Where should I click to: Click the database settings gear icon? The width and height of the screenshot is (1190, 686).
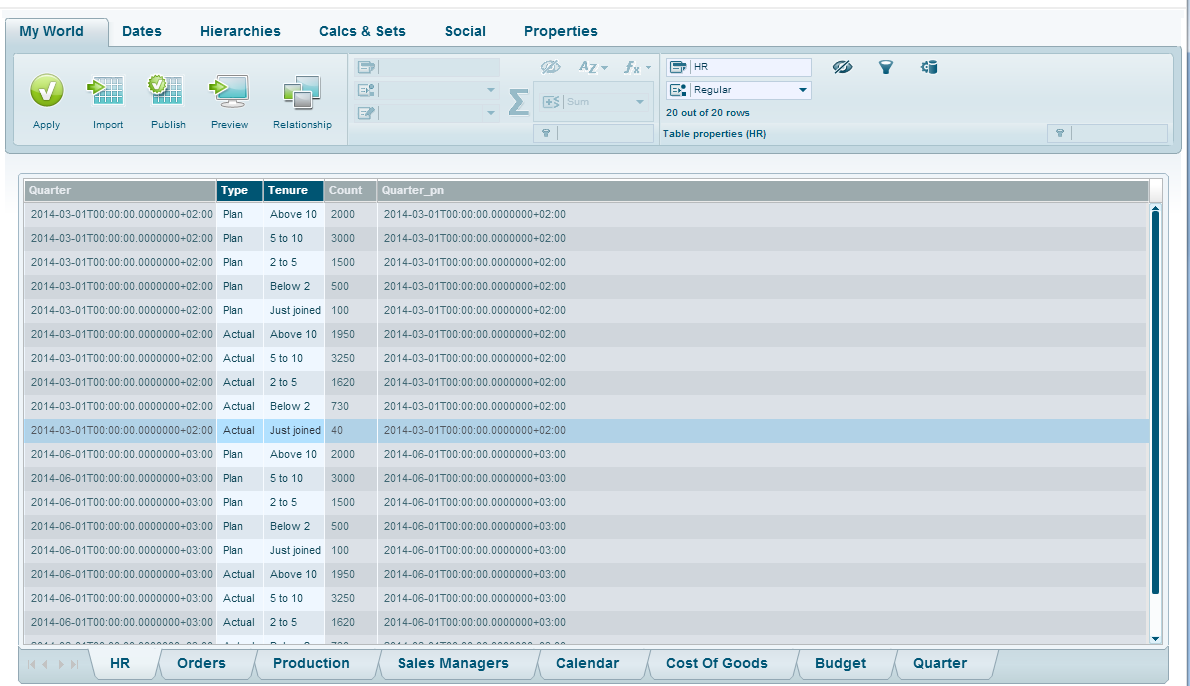click(x=929, y=67)
